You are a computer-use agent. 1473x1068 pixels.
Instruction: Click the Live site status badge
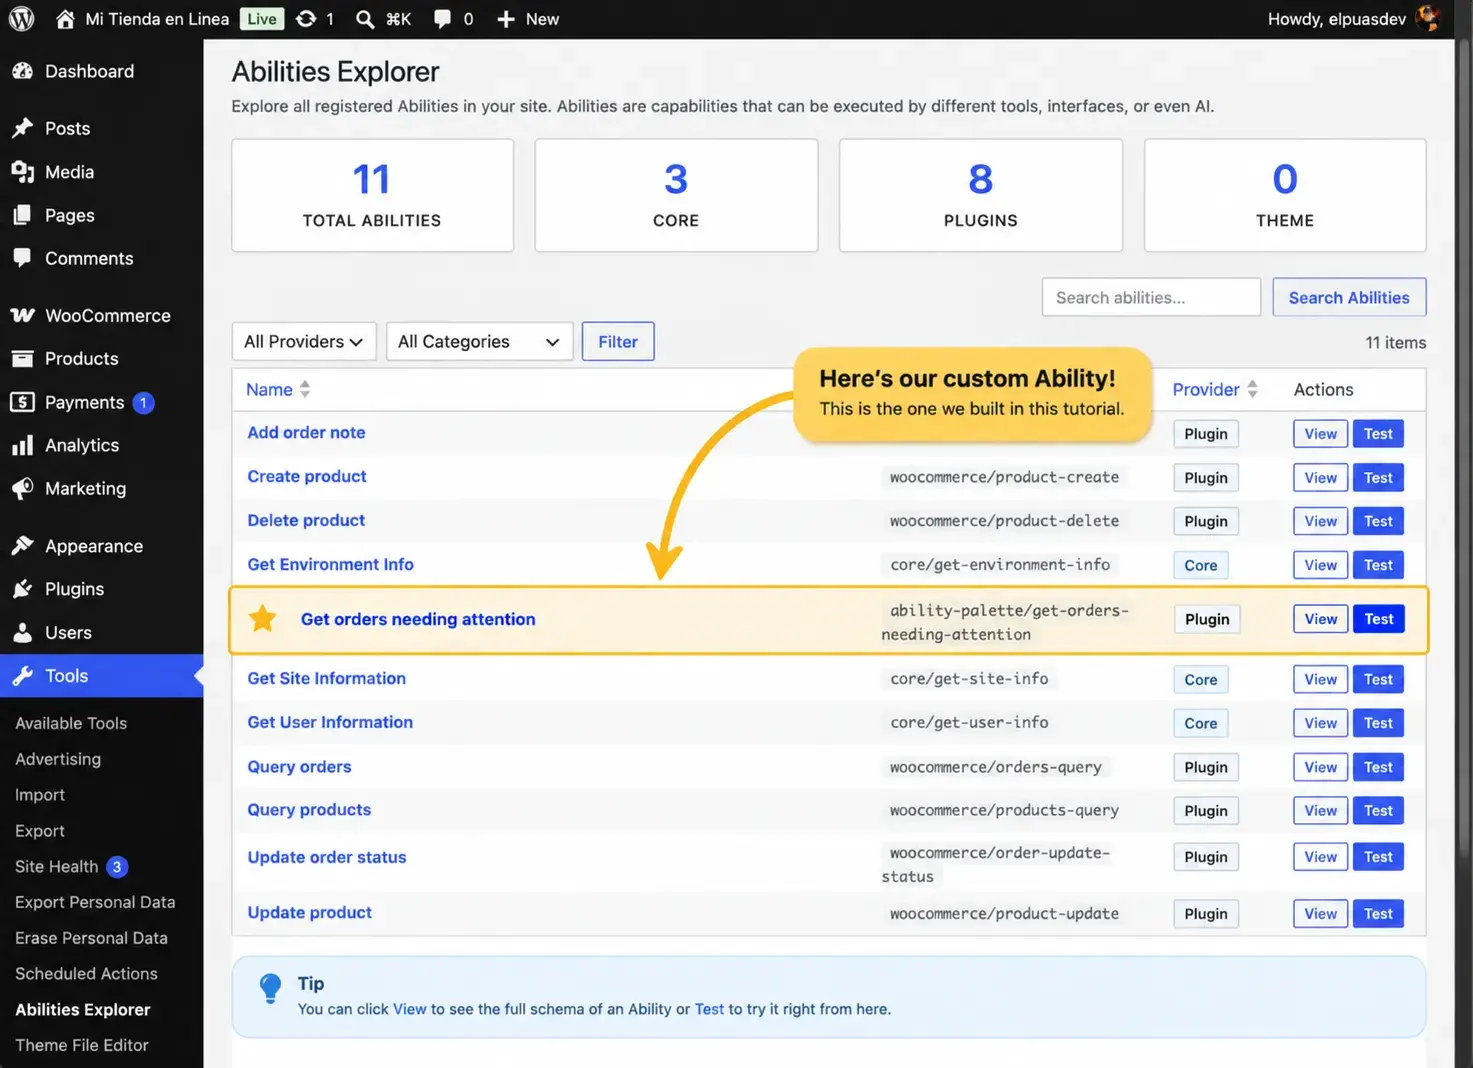pyautogui.click(x=262, y=19)
